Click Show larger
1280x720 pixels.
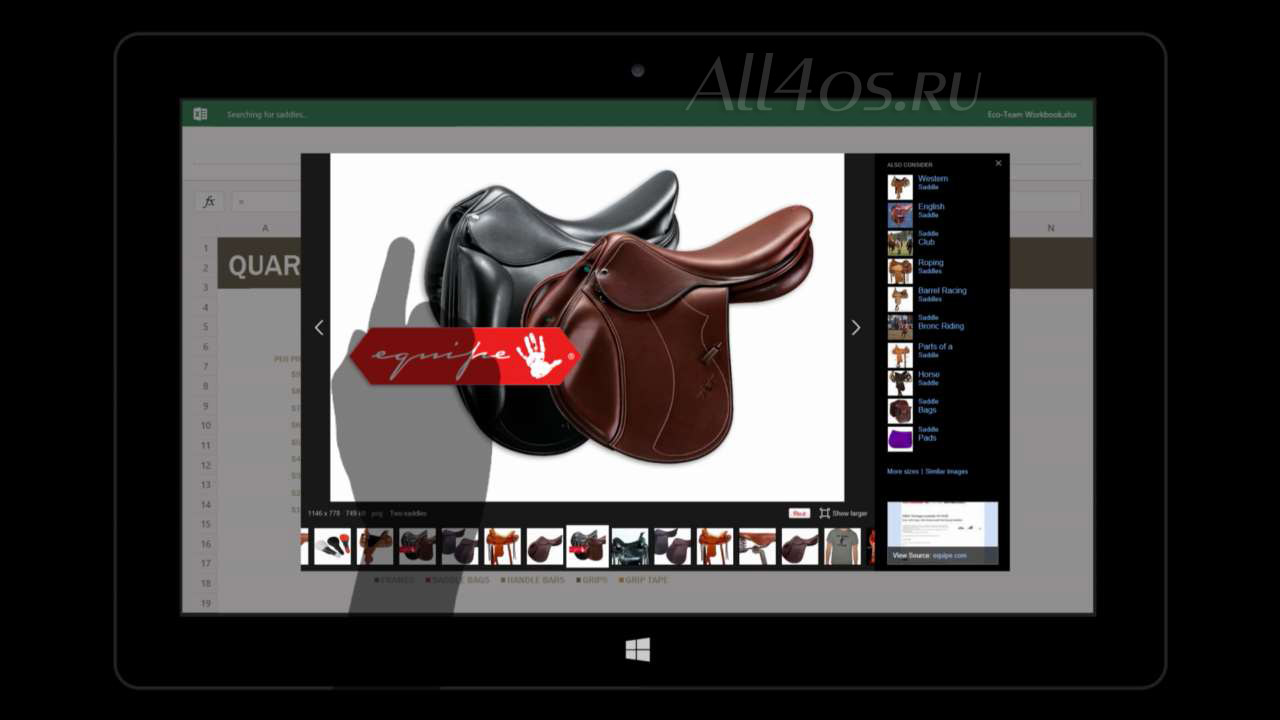843,513
